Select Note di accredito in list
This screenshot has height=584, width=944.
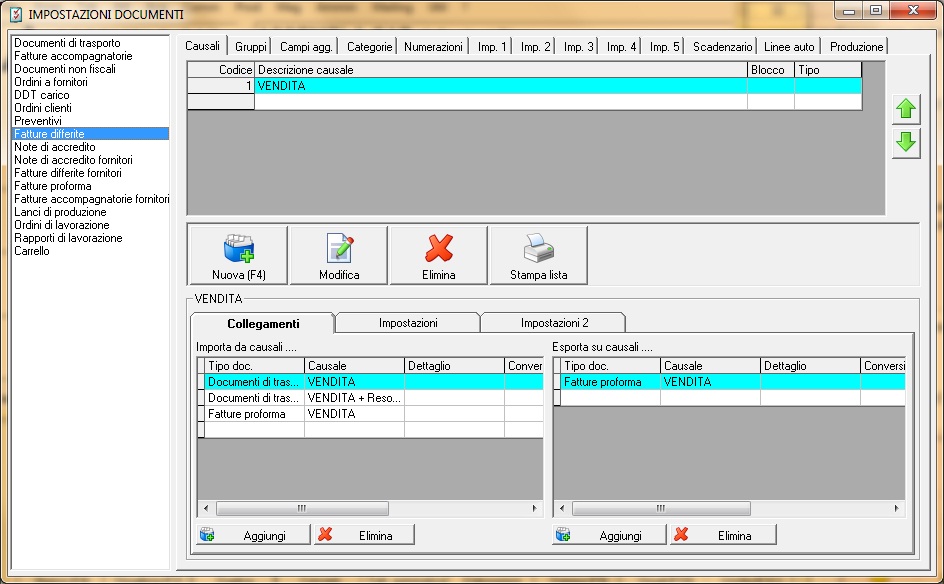90,147
